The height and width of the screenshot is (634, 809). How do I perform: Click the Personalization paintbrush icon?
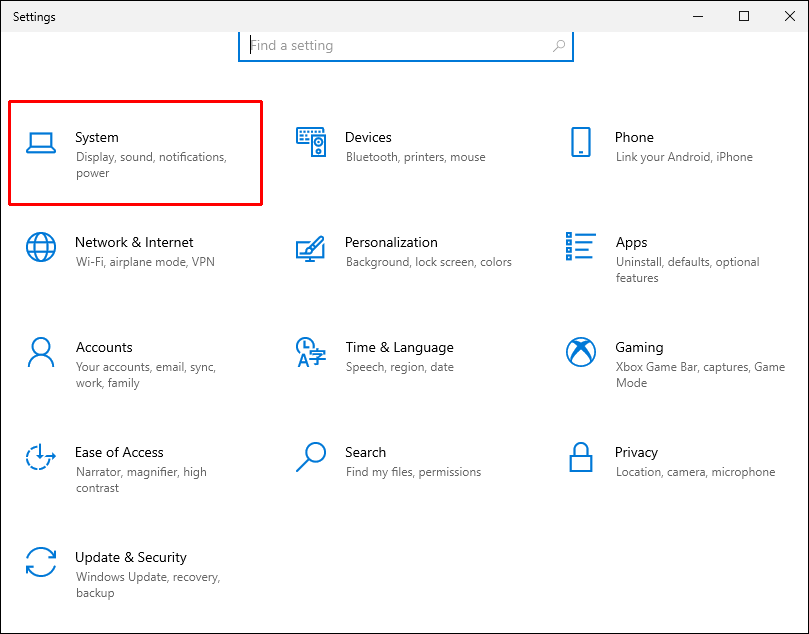[x=310, y=249]
